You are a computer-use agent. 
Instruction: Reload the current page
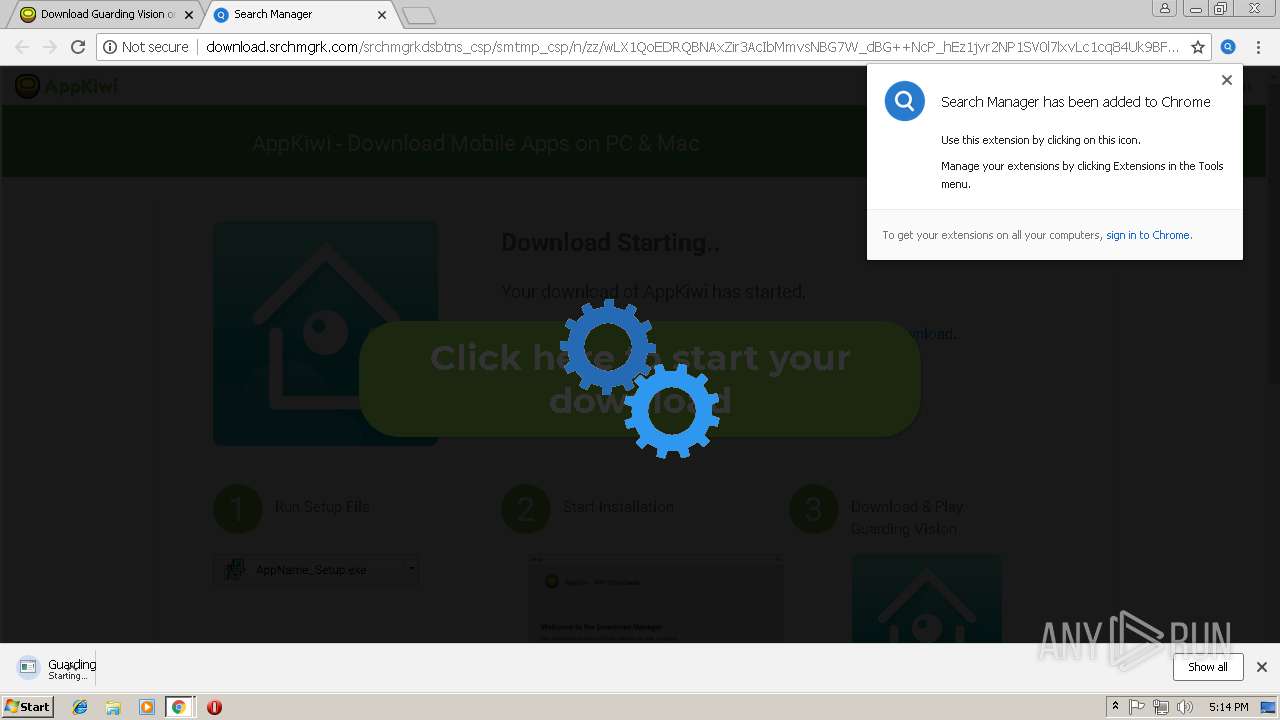tap(78, 47)
